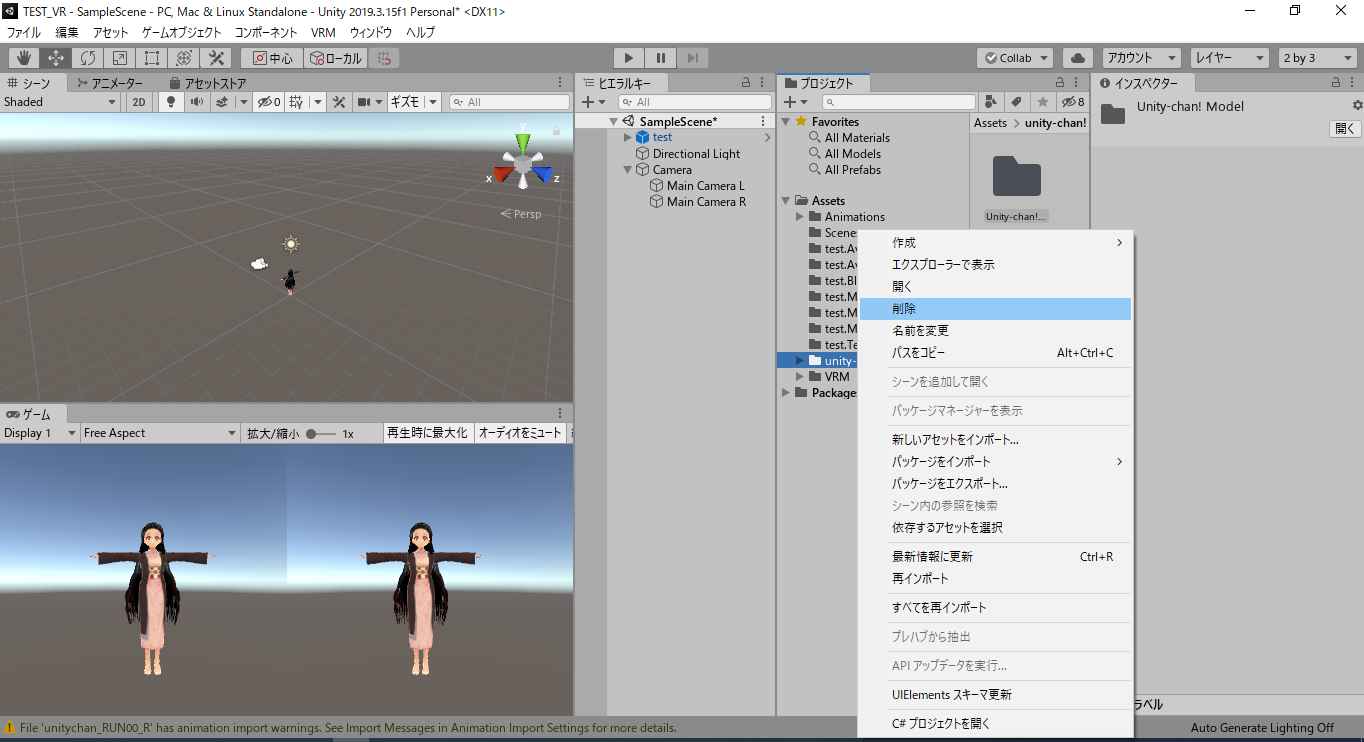Choose エクスプローラーで表示 from context menu
The image size is (1364, 742).
995,265
